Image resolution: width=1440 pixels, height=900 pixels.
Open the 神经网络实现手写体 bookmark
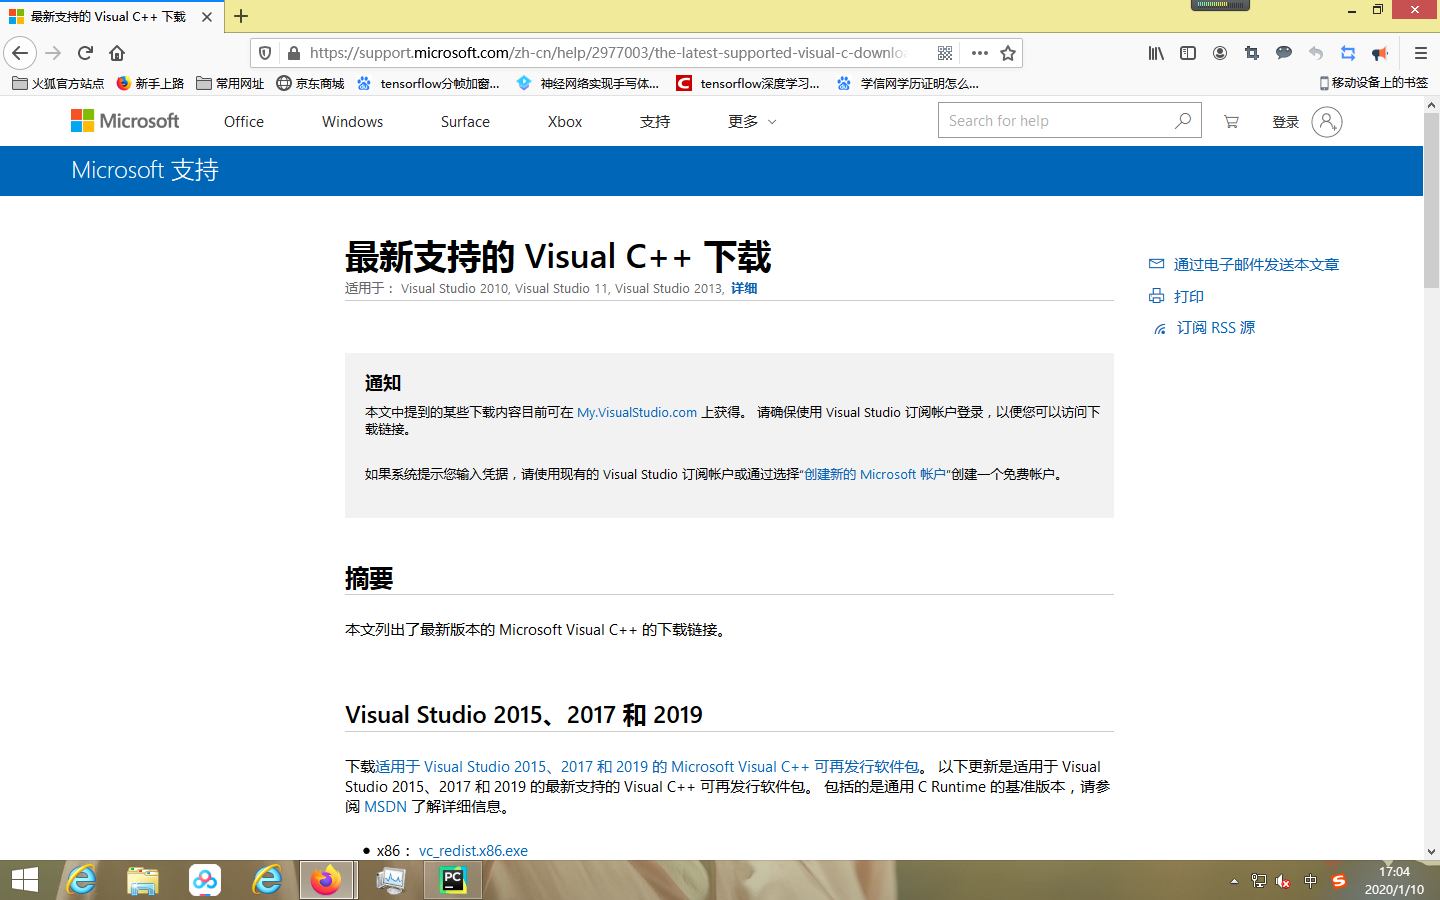[x=588, y=83]
